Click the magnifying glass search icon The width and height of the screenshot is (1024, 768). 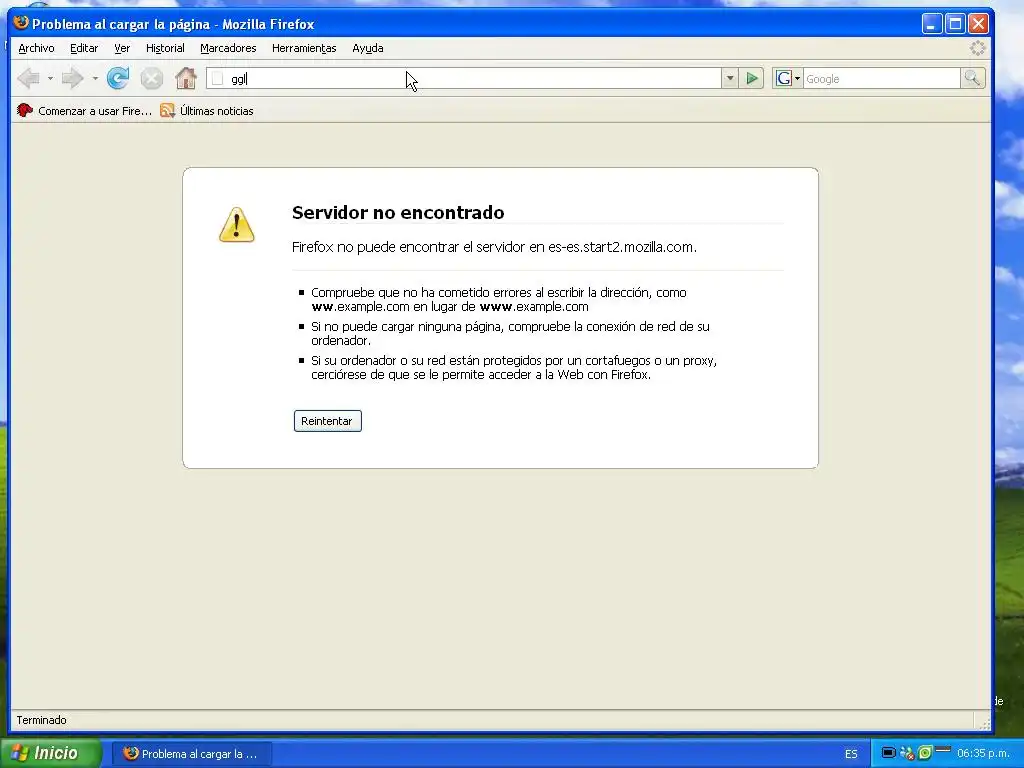click(972, 78)
